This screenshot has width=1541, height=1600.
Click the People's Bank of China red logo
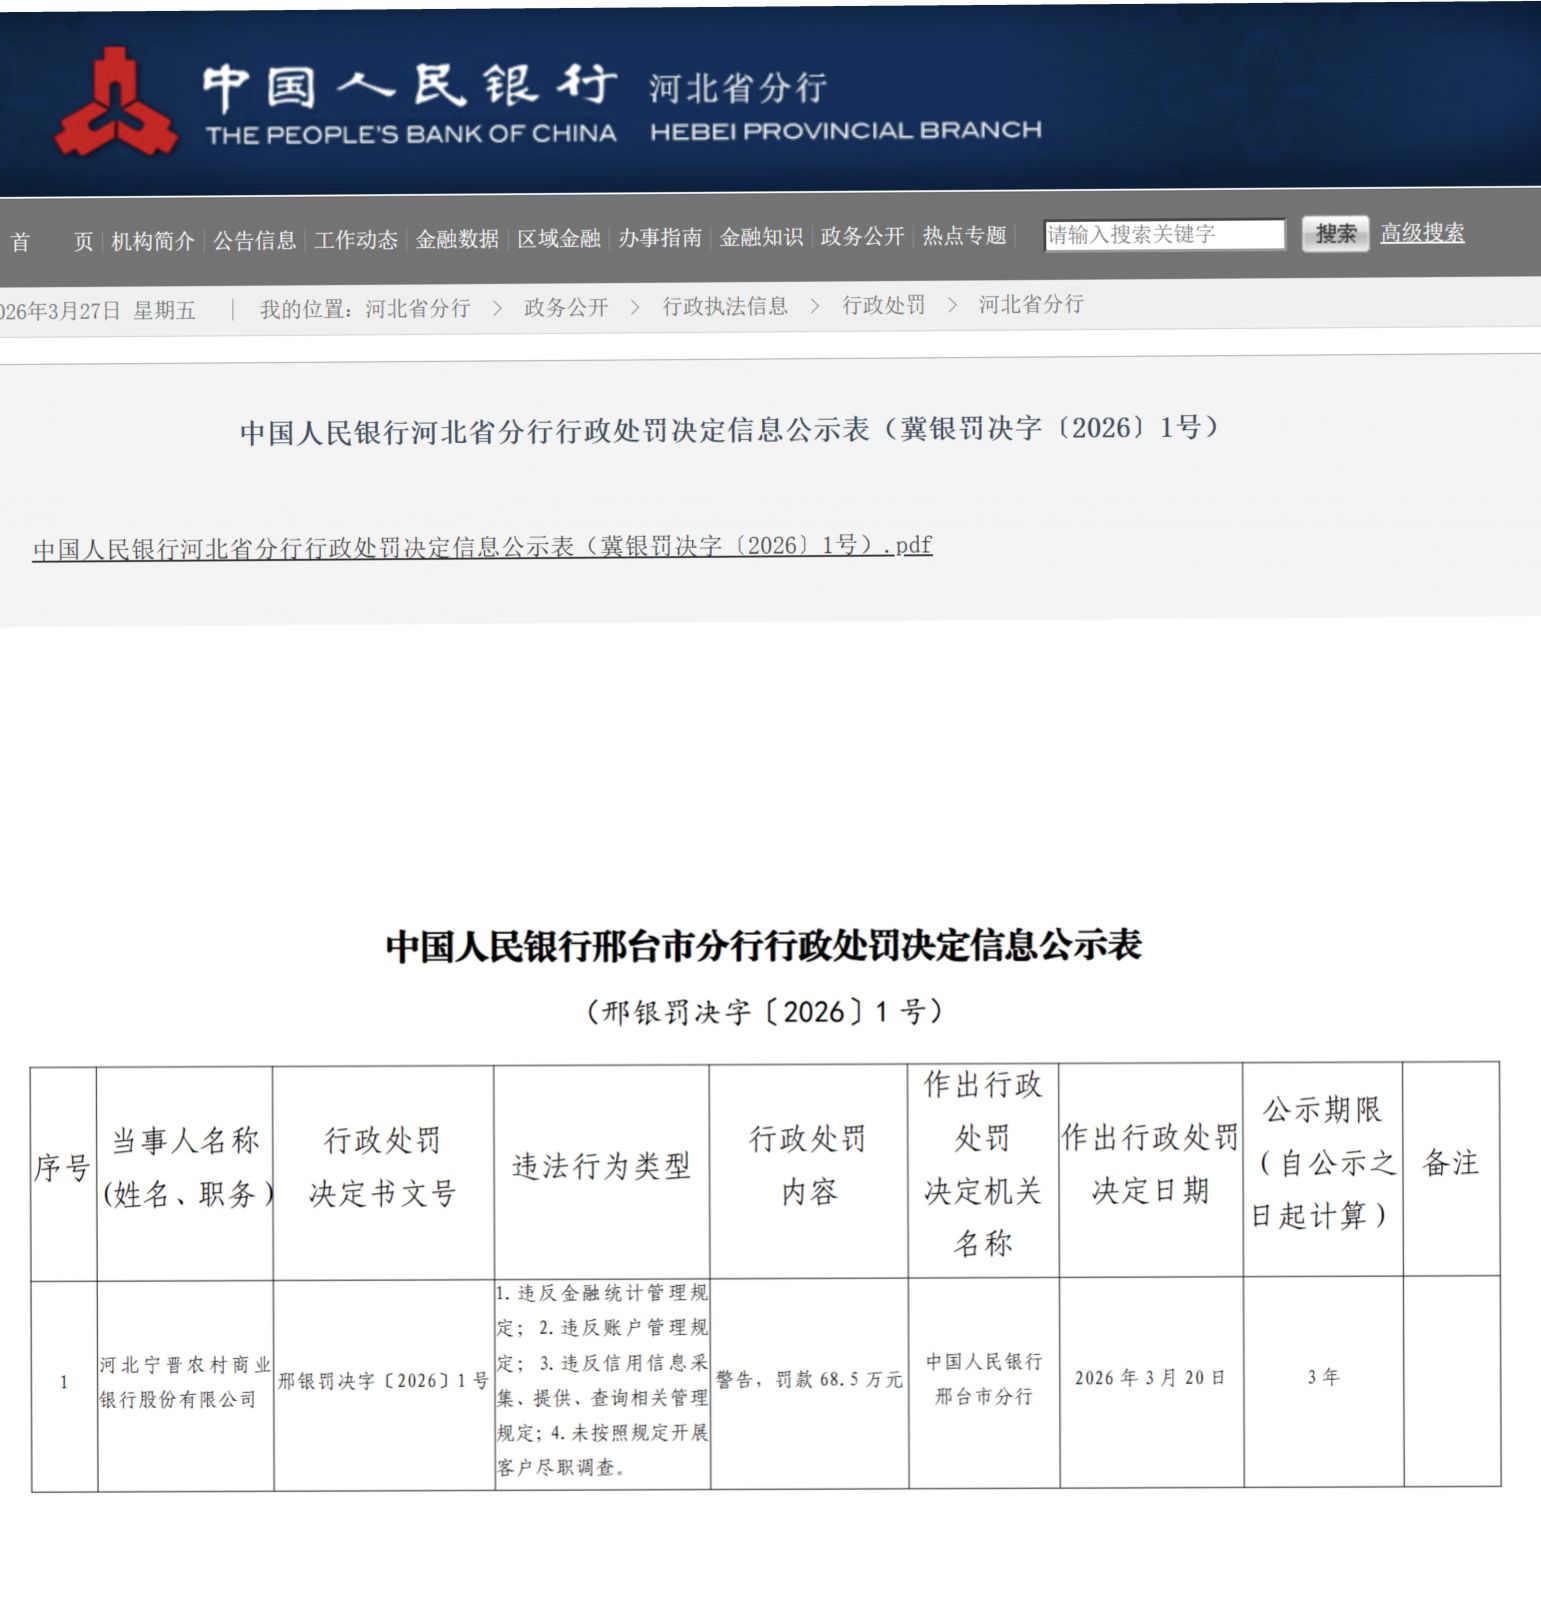116,103
